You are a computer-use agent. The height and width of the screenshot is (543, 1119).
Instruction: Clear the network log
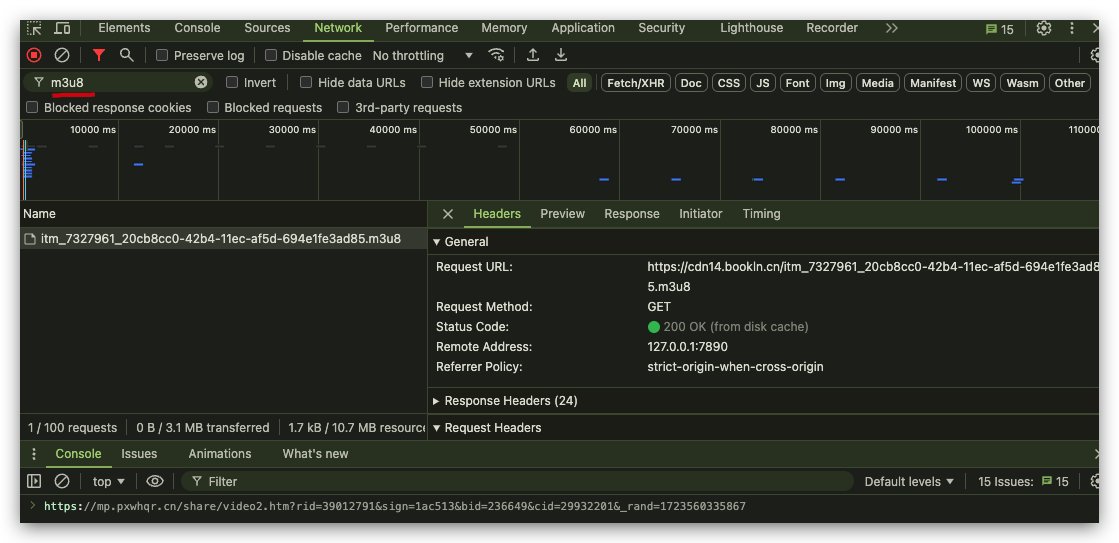coord(62,55)
